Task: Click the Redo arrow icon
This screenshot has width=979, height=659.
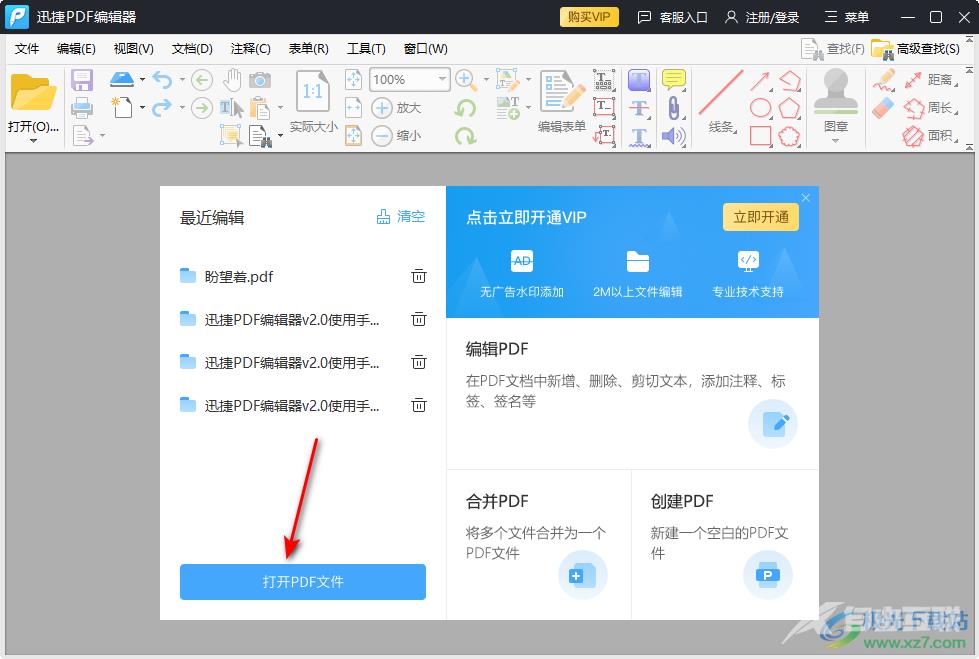Action: pyautogui.click(x=162, y=108)
